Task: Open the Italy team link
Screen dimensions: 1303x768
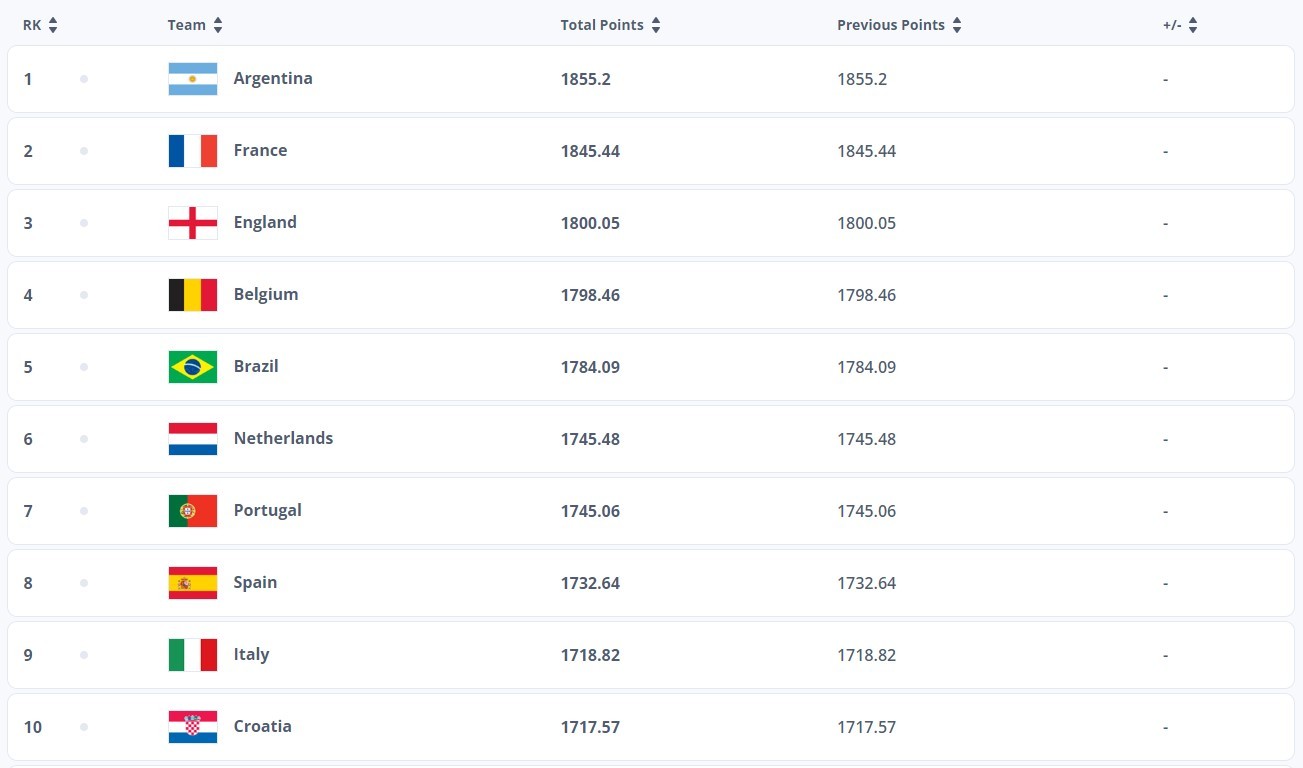Action: pyautogui.click(x=251, y=654)
